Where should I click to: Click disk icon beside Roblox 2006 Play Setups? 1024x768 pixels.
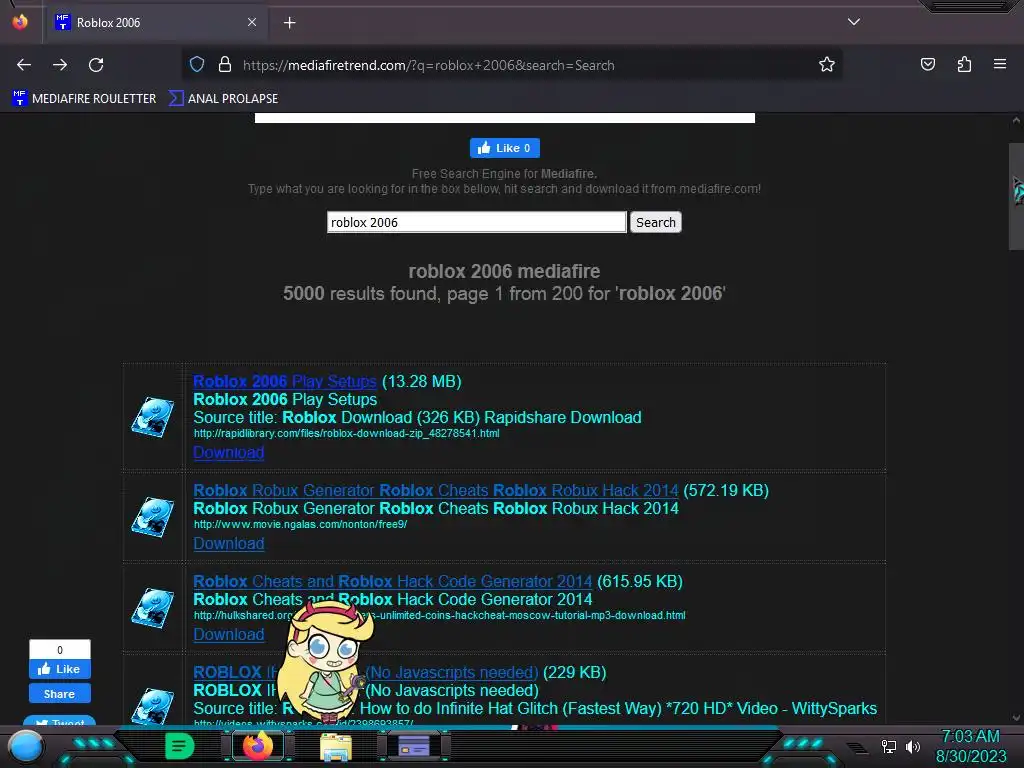[153, 417]
